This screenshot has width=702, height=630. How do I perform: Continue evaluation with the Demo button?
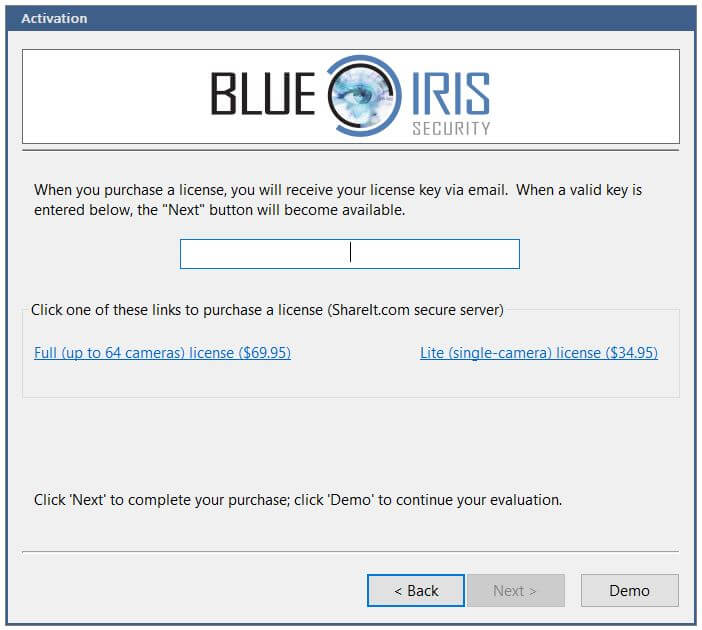629,591
